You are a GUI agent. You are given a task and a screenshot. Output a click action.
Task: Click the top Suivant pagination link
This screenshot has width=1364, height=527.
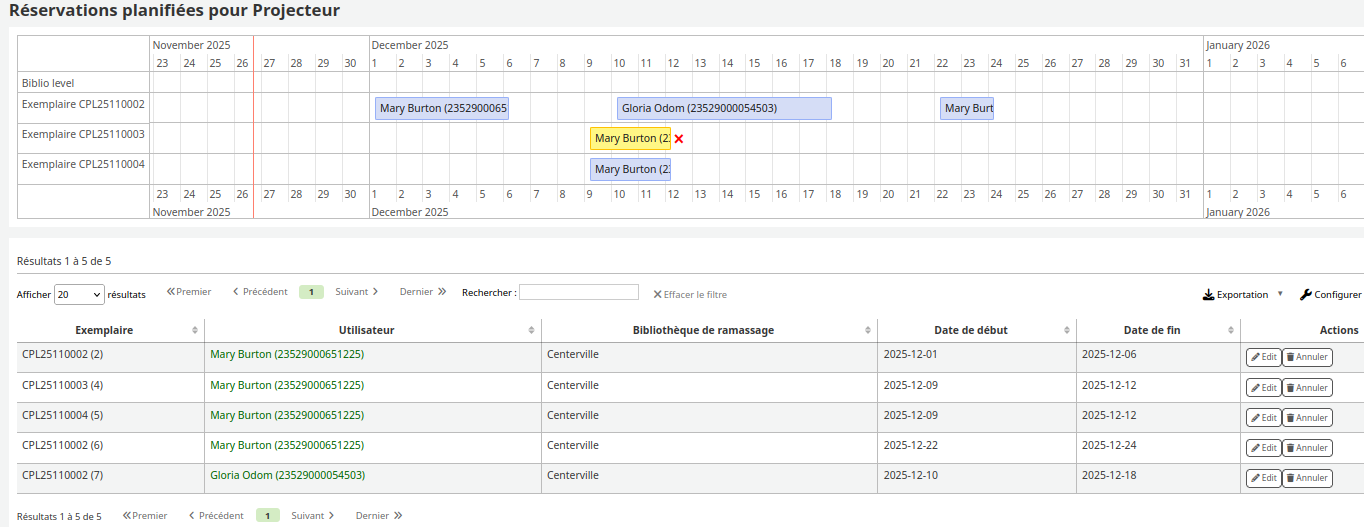(x=356, y=292)
